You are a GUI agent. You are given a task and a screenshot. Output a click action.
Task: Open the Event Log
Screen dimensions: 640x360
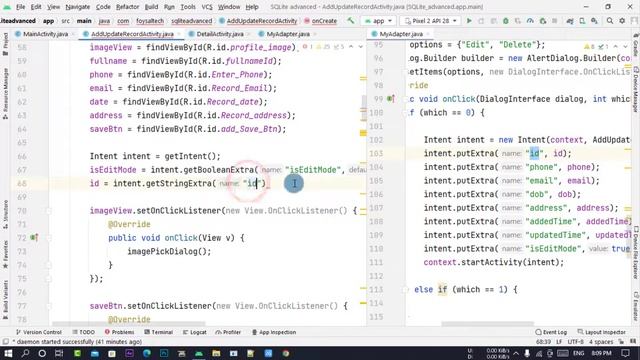point(551,332)
